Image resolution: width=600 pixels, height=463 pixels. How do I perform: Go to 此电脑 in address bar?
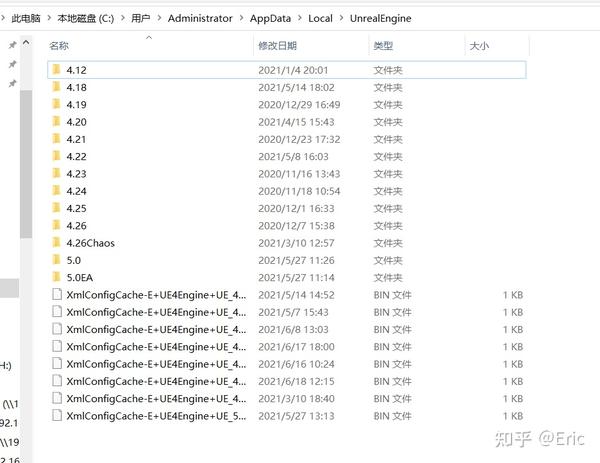tap(26, 18)
